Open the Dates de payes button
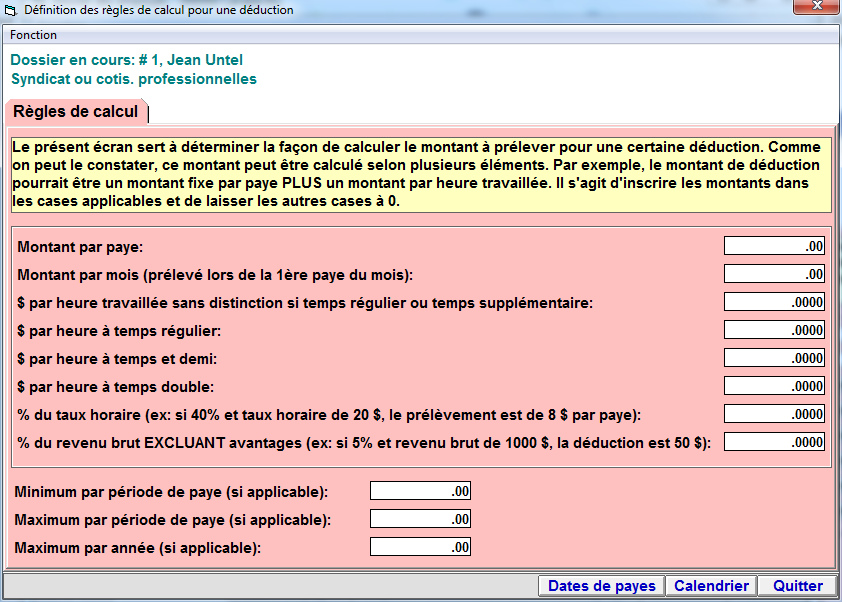Viewport: 842px width, 602px height. click(601, 586)
